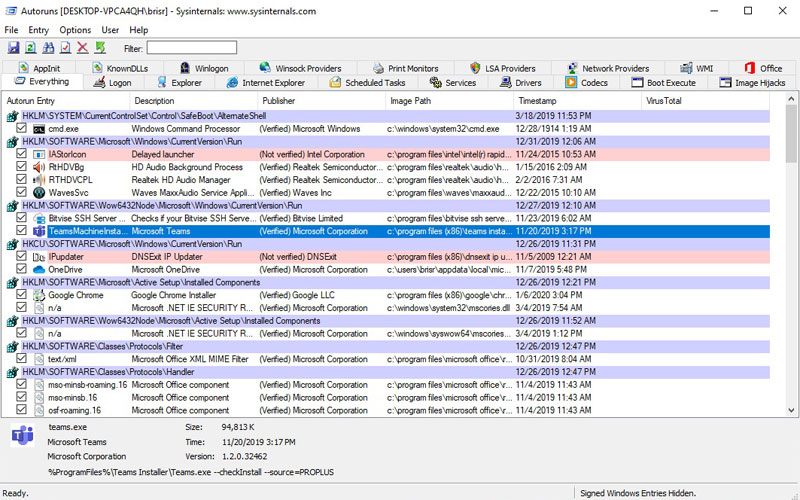
Task: Click registry icon beside Protocols\Handler key
Action: click(12, 372)
